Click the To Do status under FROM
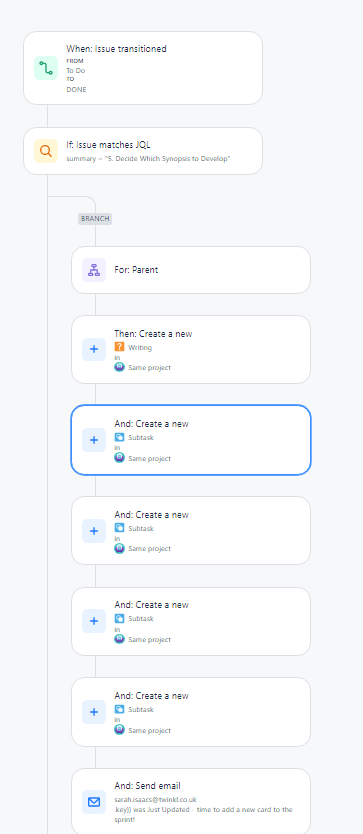Image resolution: width=363 pixels, height=834 pixels. 76,70
